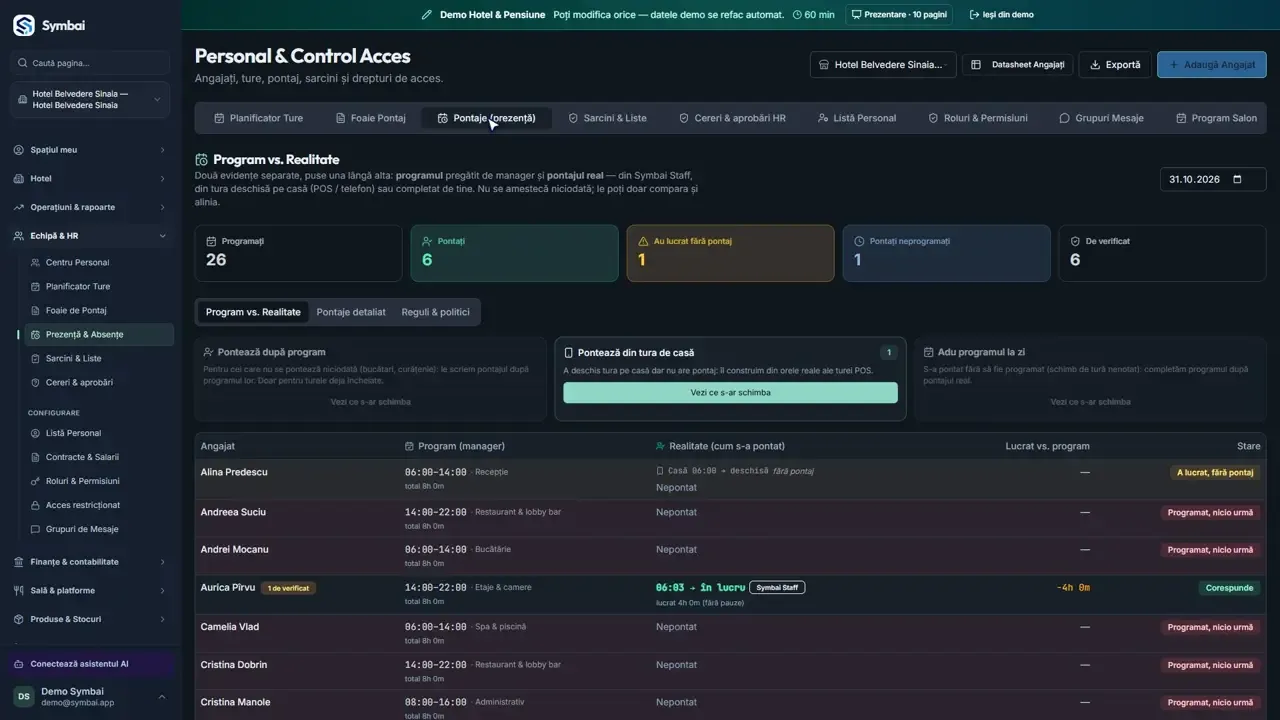Screen dimensions: 1280x720
Task: Click the Alina Predescu row name
Action: (x=234, y=472)
